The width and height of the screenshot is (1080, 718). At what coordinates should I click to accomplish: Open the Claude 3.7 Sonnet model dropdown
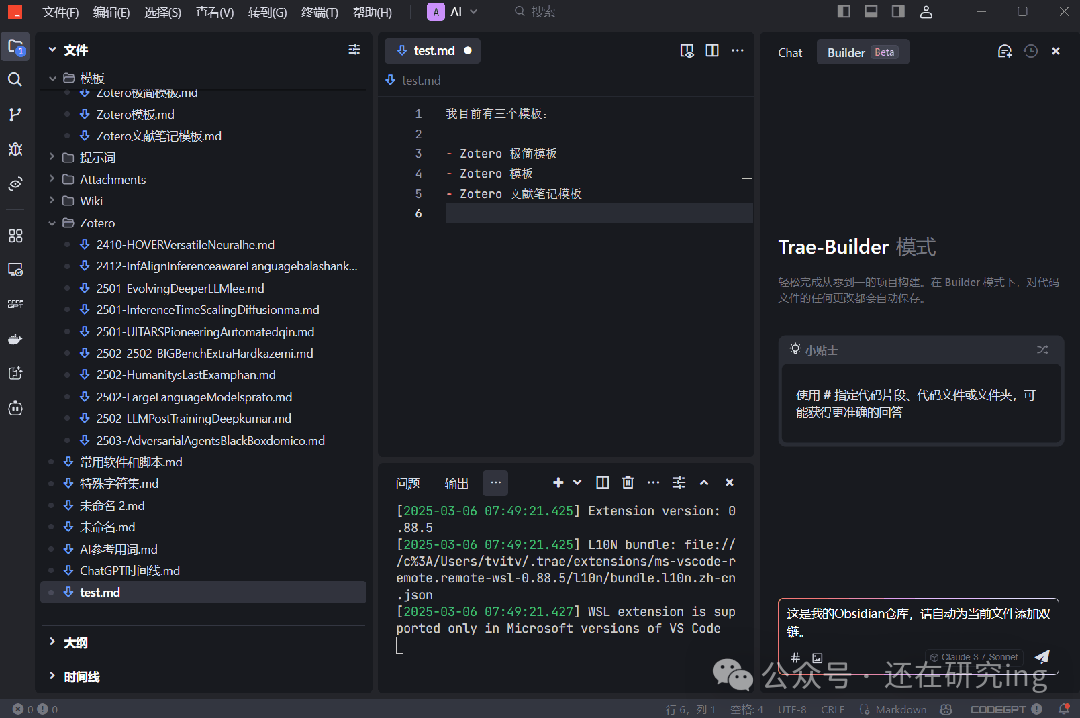973,657
